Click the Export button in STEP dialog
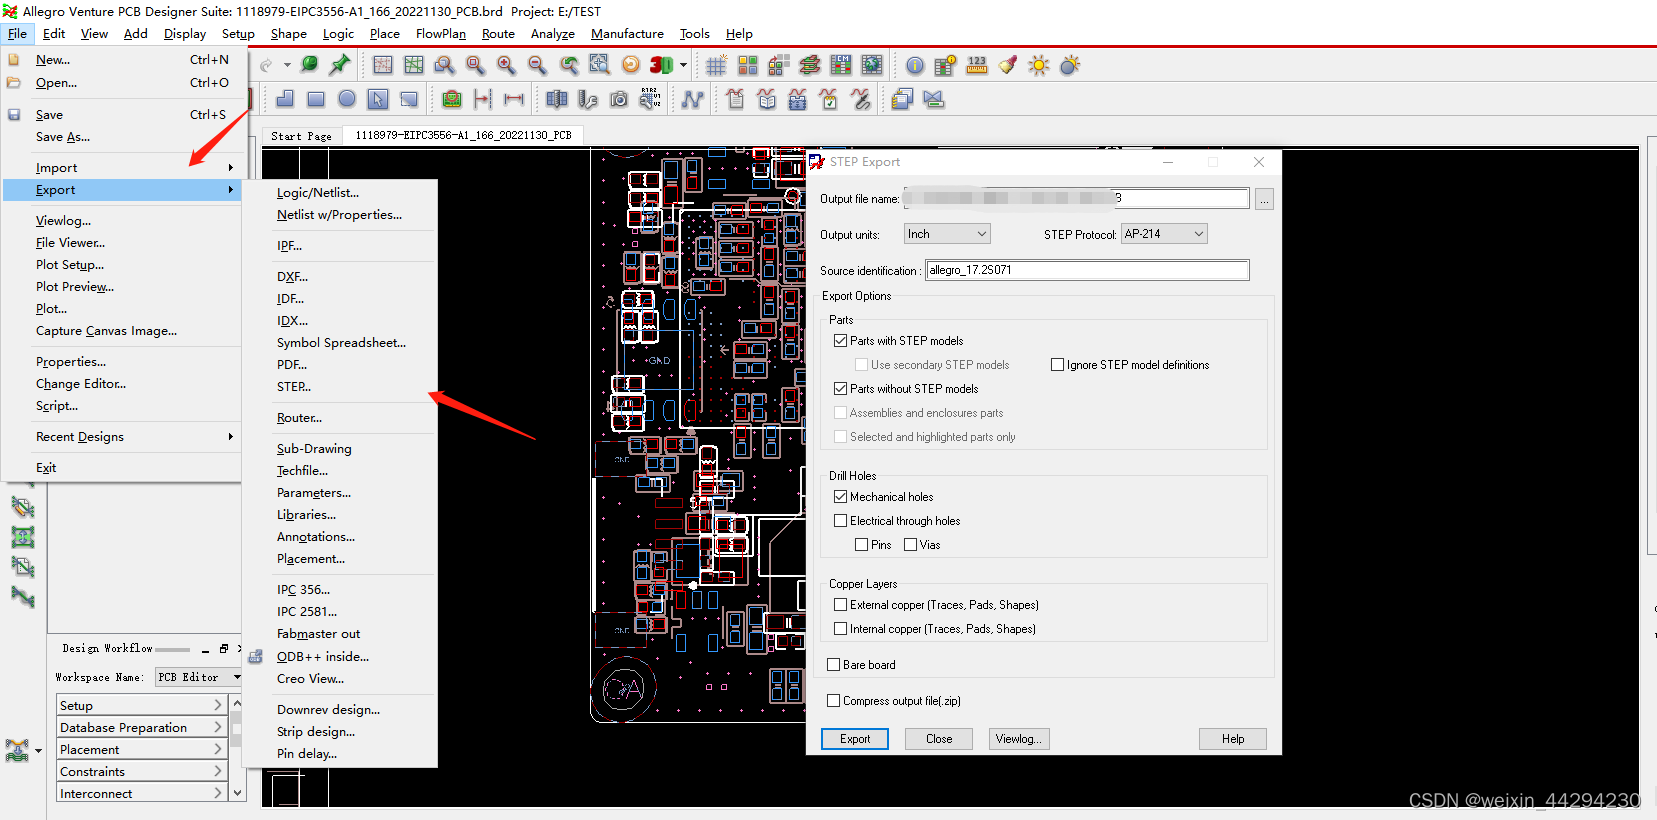Image resolution: width=1657 pixels, height=820 pixels. pyautogui.click(x=855, y=739)
